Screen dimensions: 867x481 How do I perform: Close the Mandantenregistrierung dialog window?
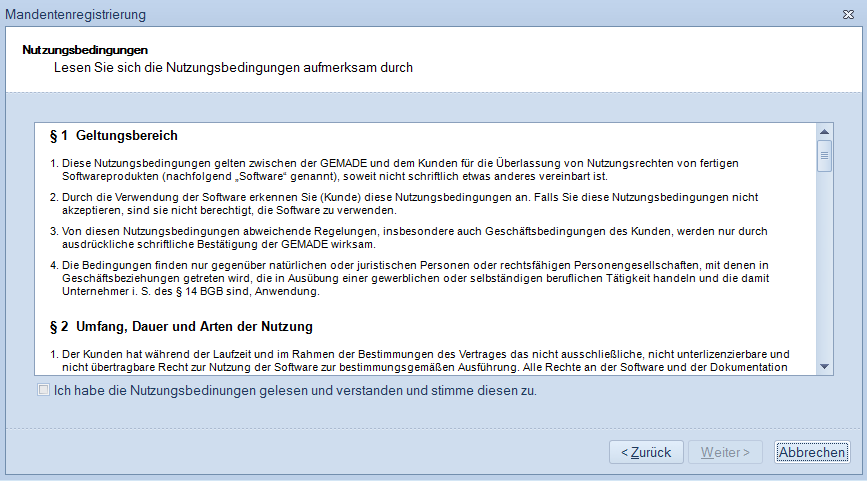click(848, 15)
